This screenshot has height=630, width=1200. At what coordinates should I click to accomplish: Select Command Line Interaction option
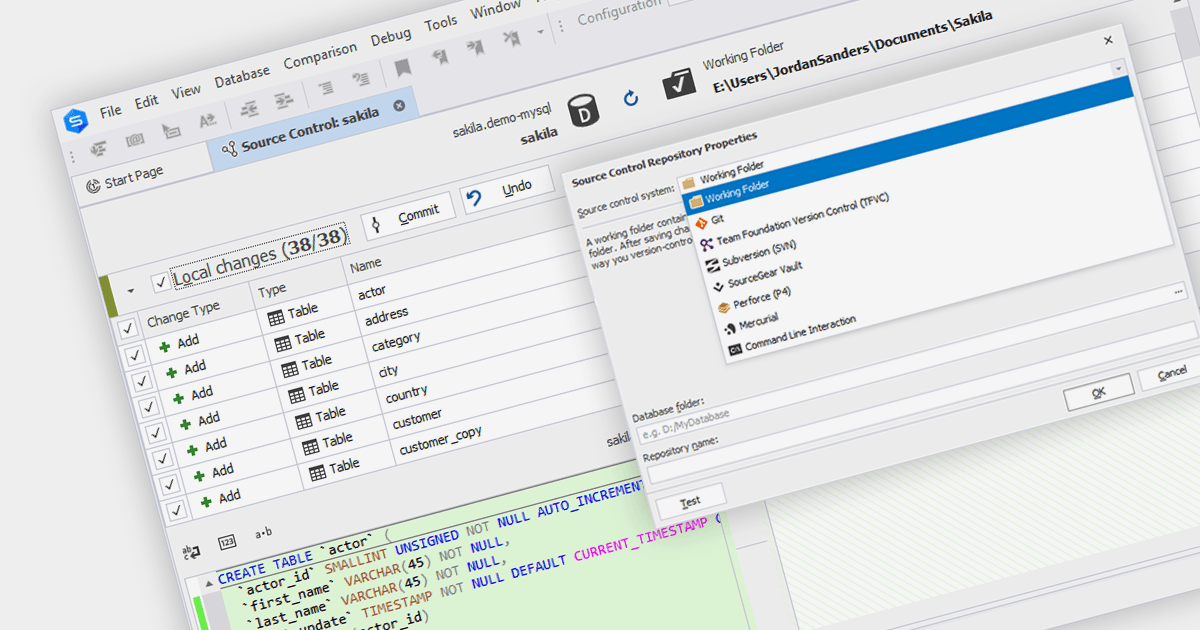point(792,335)
